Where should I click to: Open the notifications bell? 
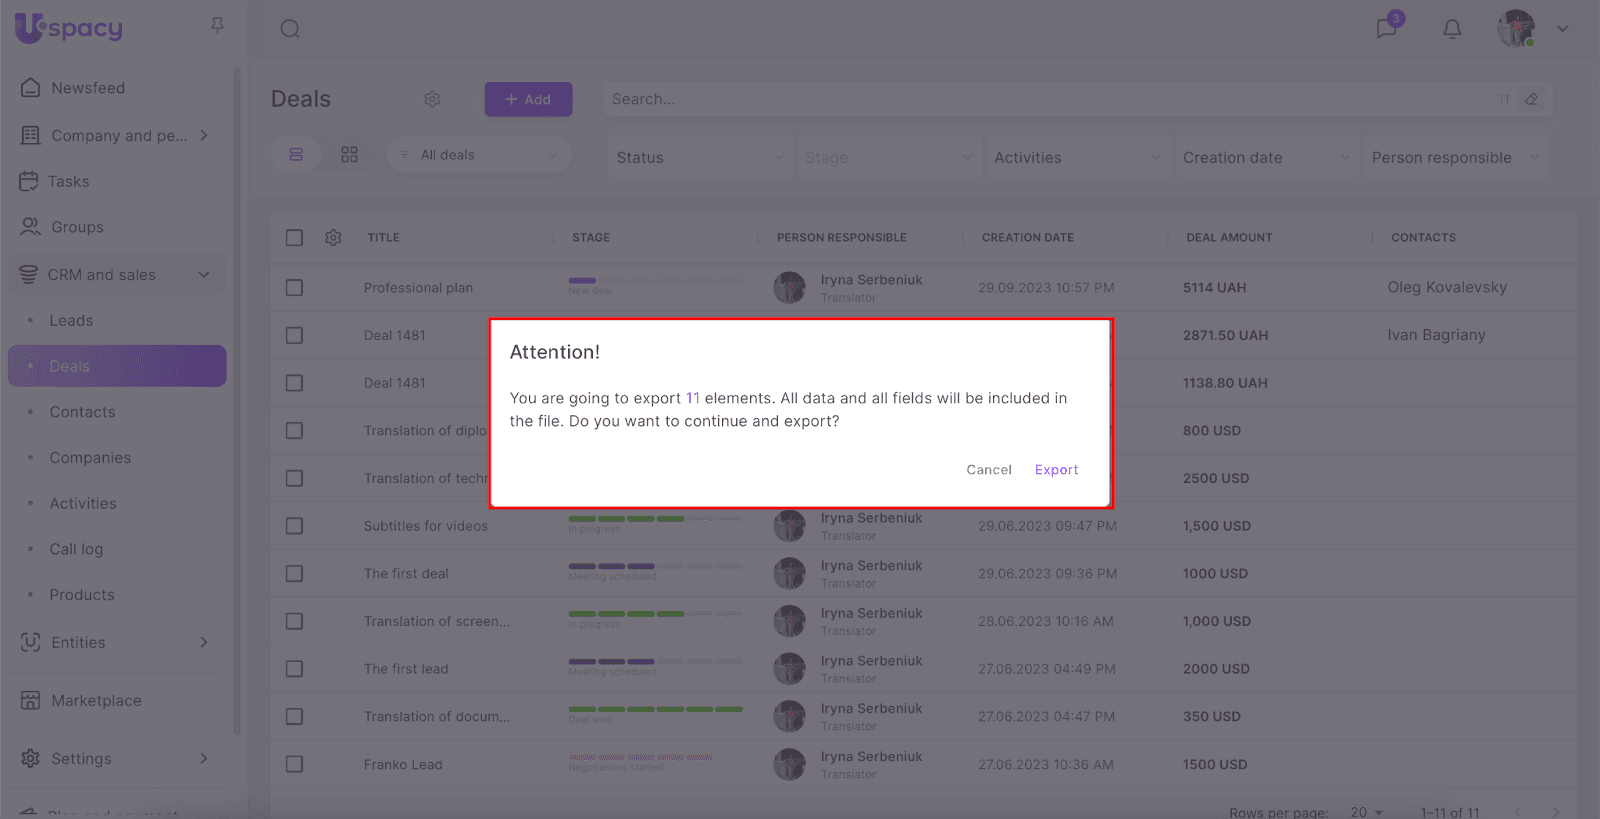point(1452,29)
